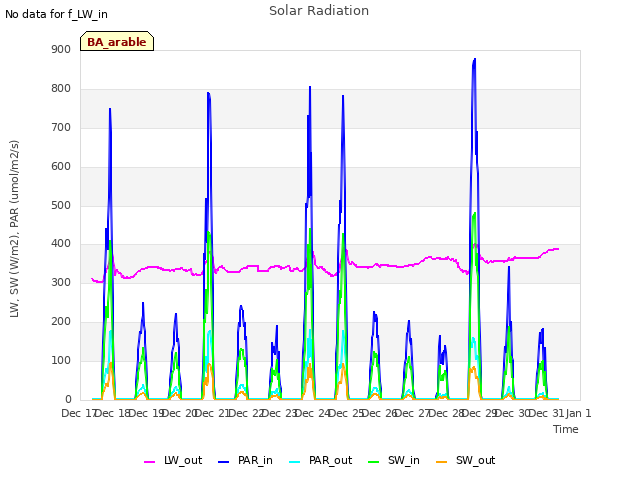Click the 600 y-axis tick label
The height and width of the screenshot is (480, 640).
[61, 166]
